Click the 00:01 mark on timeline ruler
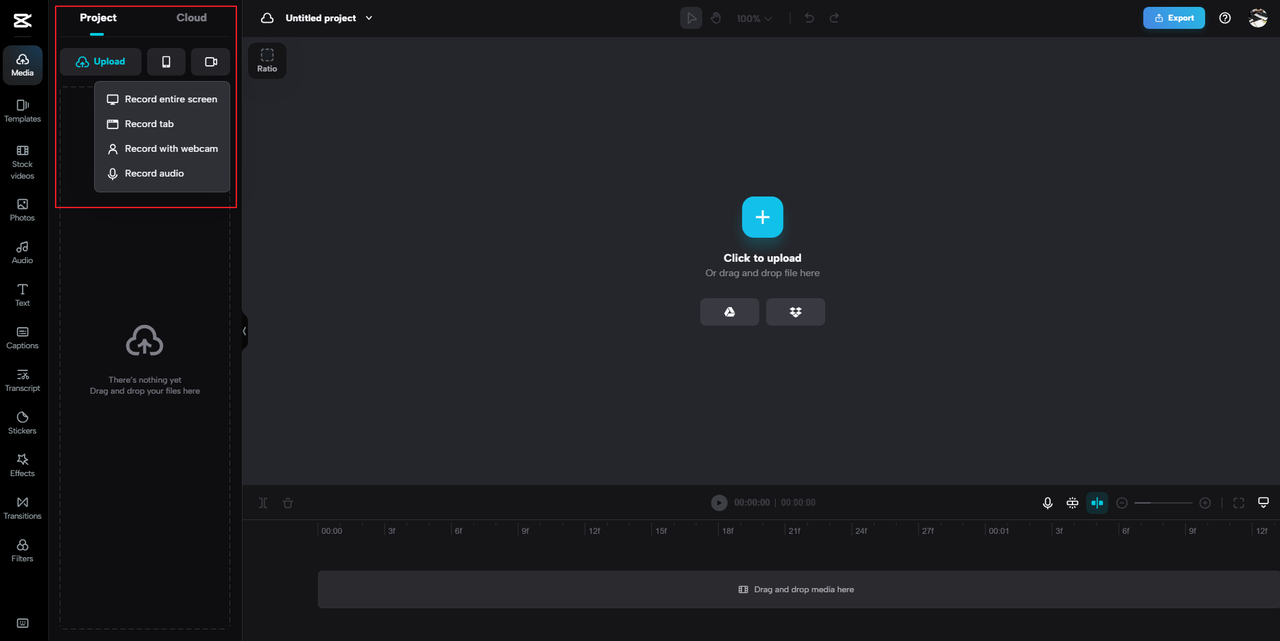 click(999, 531)
